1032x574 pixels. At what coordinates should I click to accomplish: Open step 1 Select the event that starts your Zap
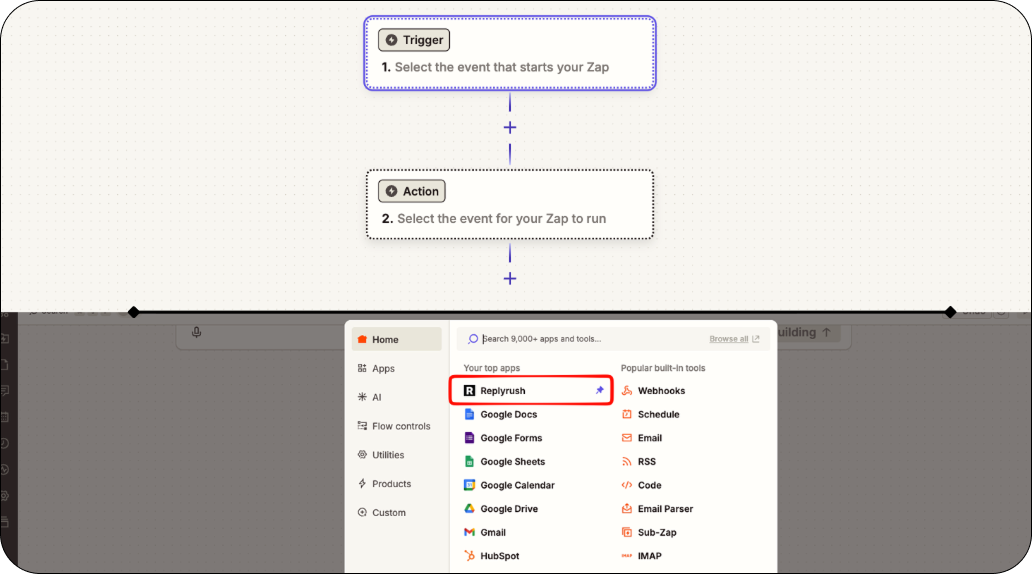click(510, 53)
